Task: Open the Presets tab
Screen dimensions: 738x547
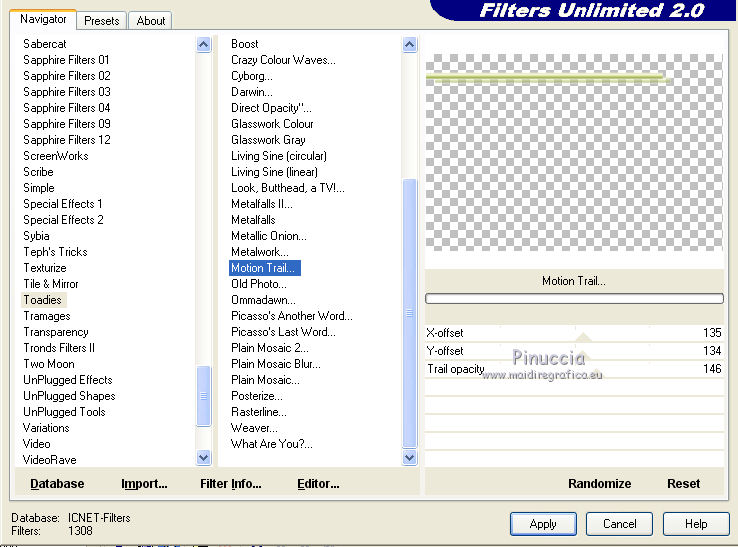Action: pos(101,21)
